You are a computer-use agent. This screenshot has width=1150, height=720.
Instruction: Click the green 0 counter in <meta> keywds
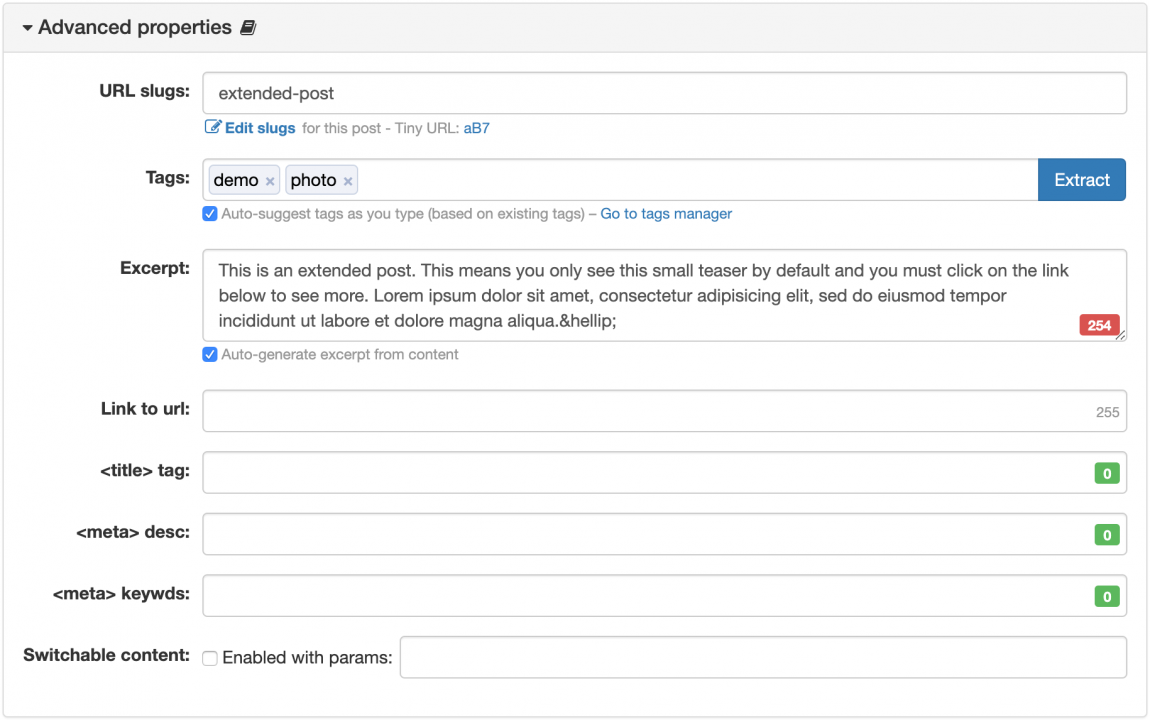pos(1107,597)
